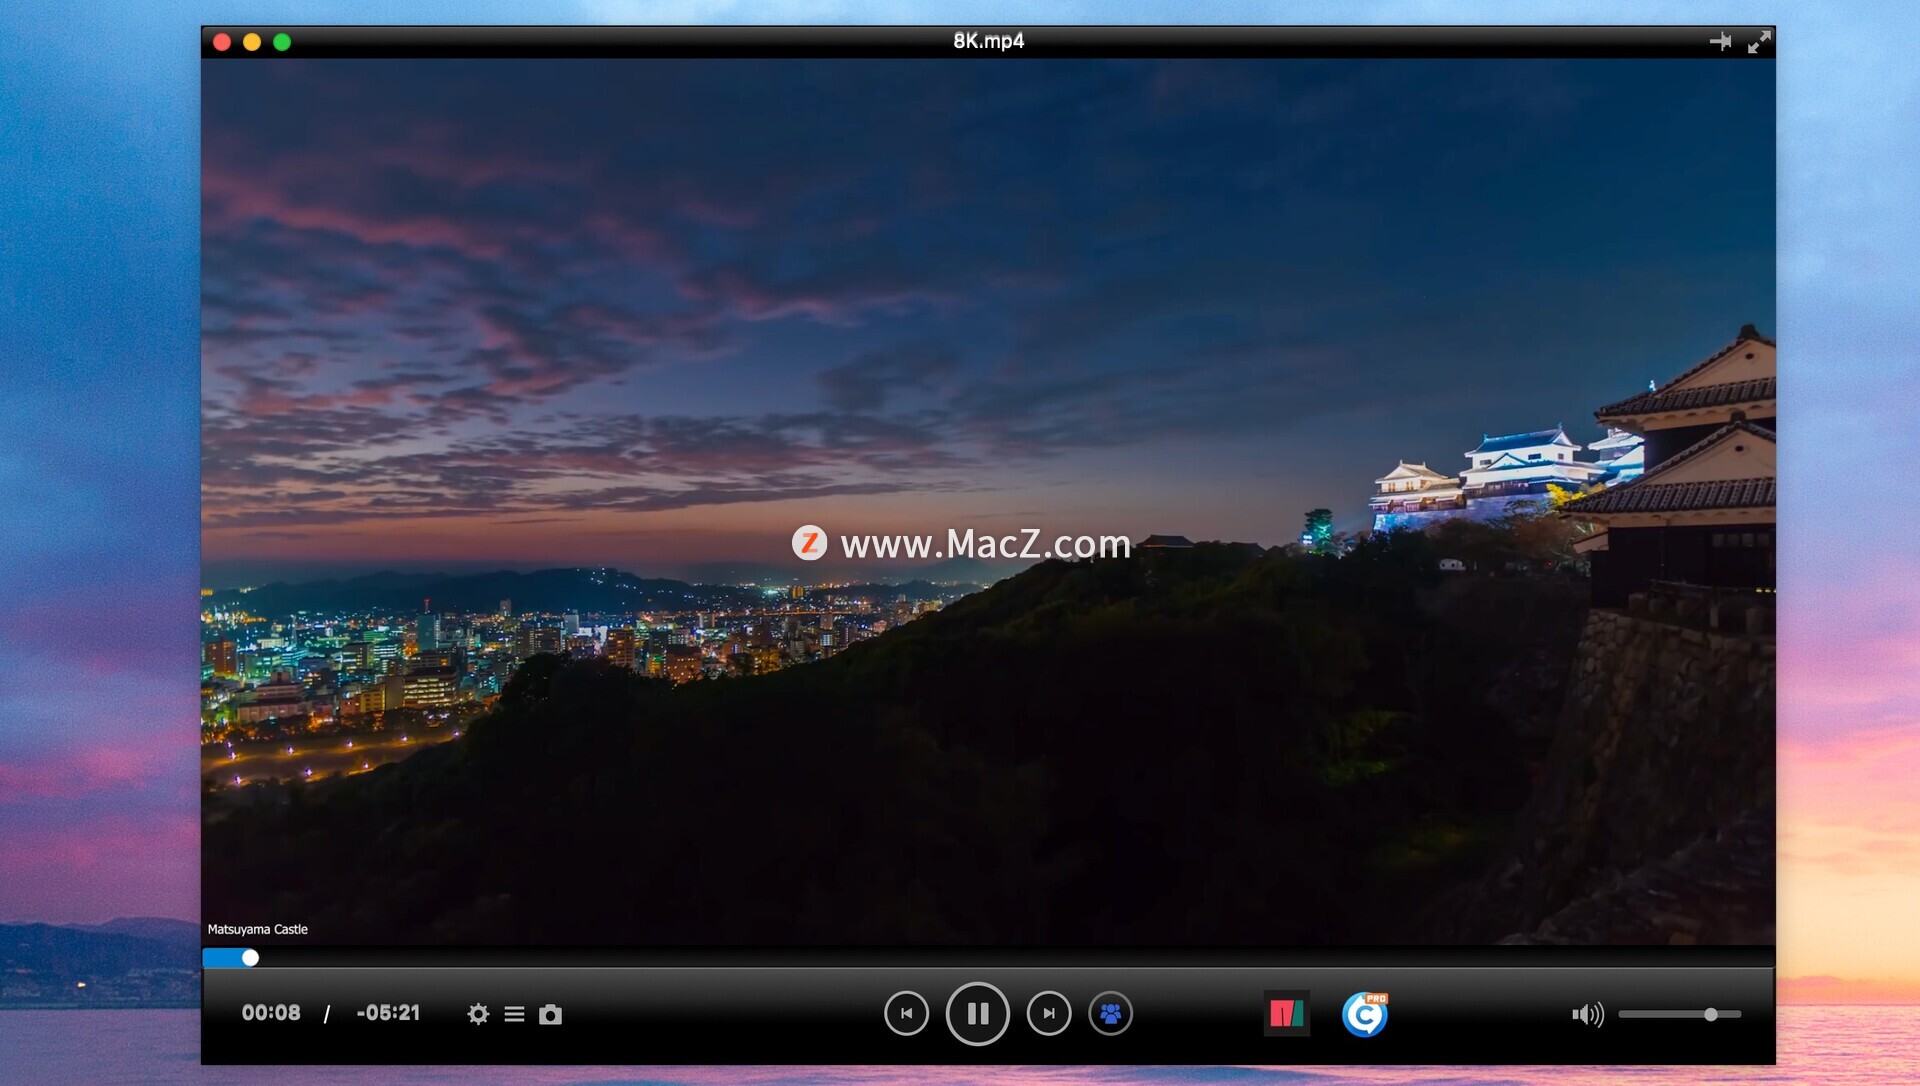Zoom the window with the green button

[282, 42]
